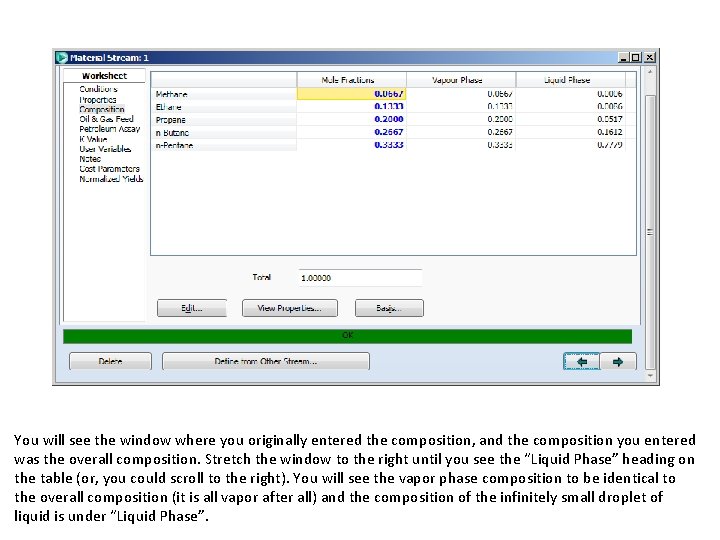The image size is (720, 540).
Task: Click the View Properties... button
Action: coord(290,308)
